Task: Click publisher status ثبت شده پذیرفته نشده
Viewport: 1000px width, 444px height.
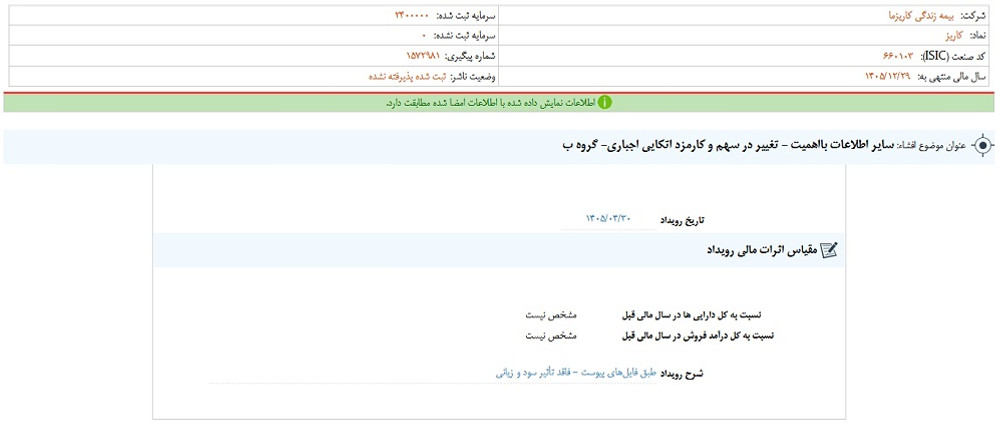Action: point(408,77)
